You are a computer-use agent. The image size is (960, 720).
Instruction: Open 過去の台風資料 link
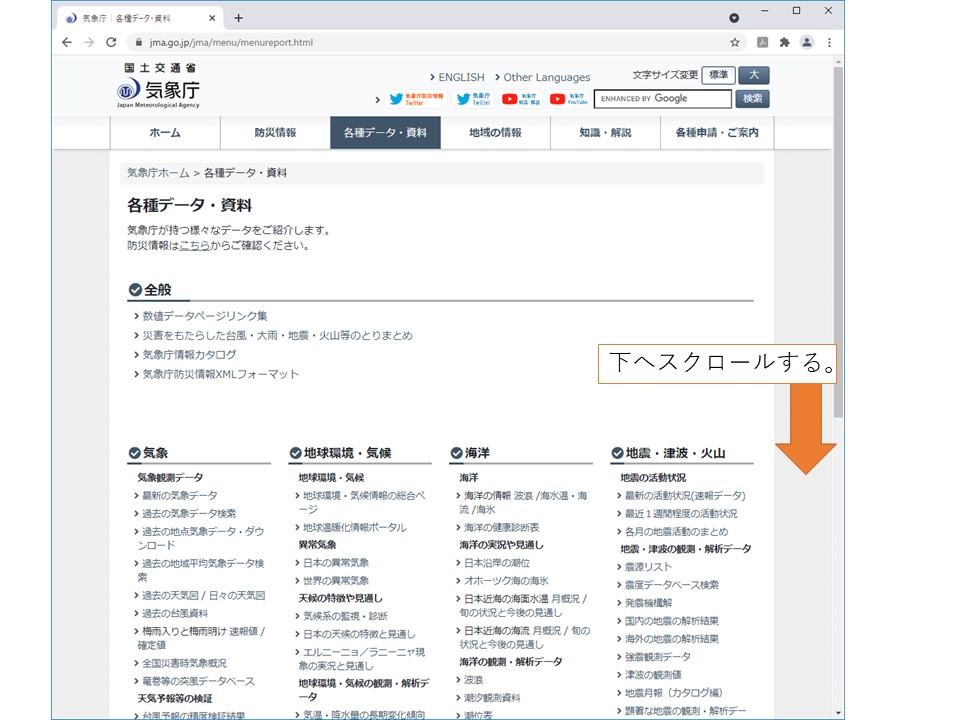click(175, 613)
